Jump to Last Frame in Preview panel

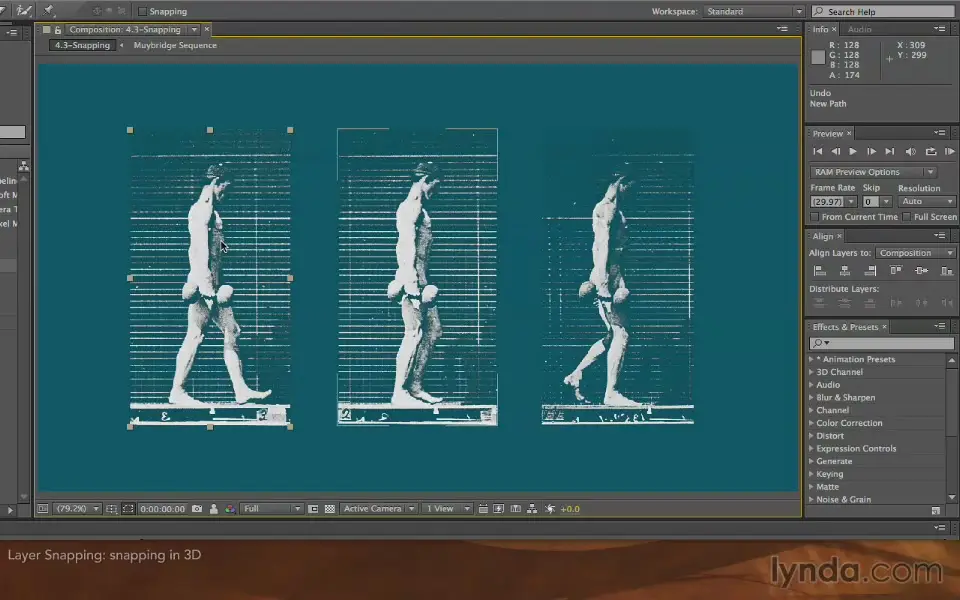coord(890,151)
